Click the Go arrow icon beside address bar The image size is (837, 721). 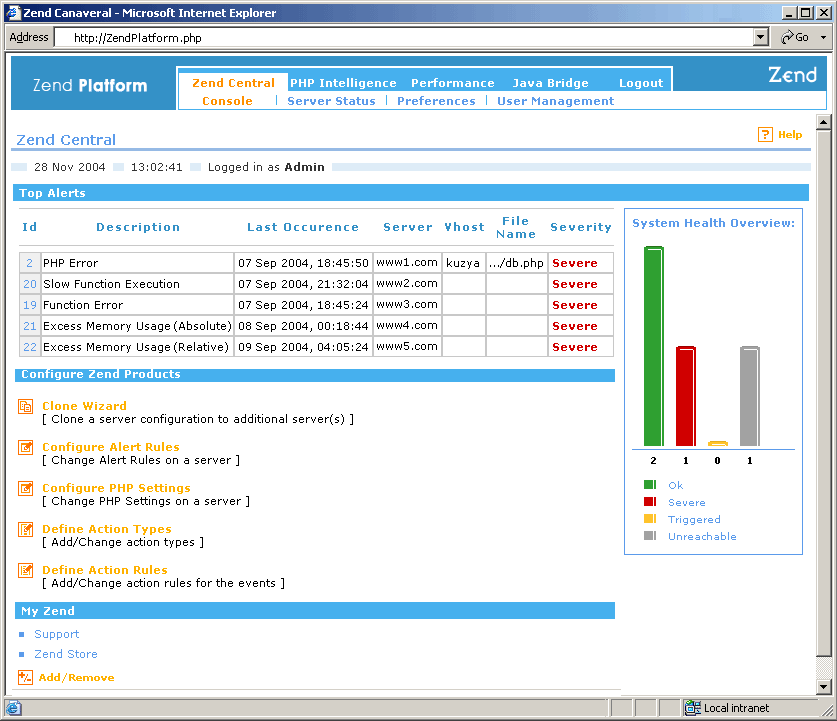787,37
